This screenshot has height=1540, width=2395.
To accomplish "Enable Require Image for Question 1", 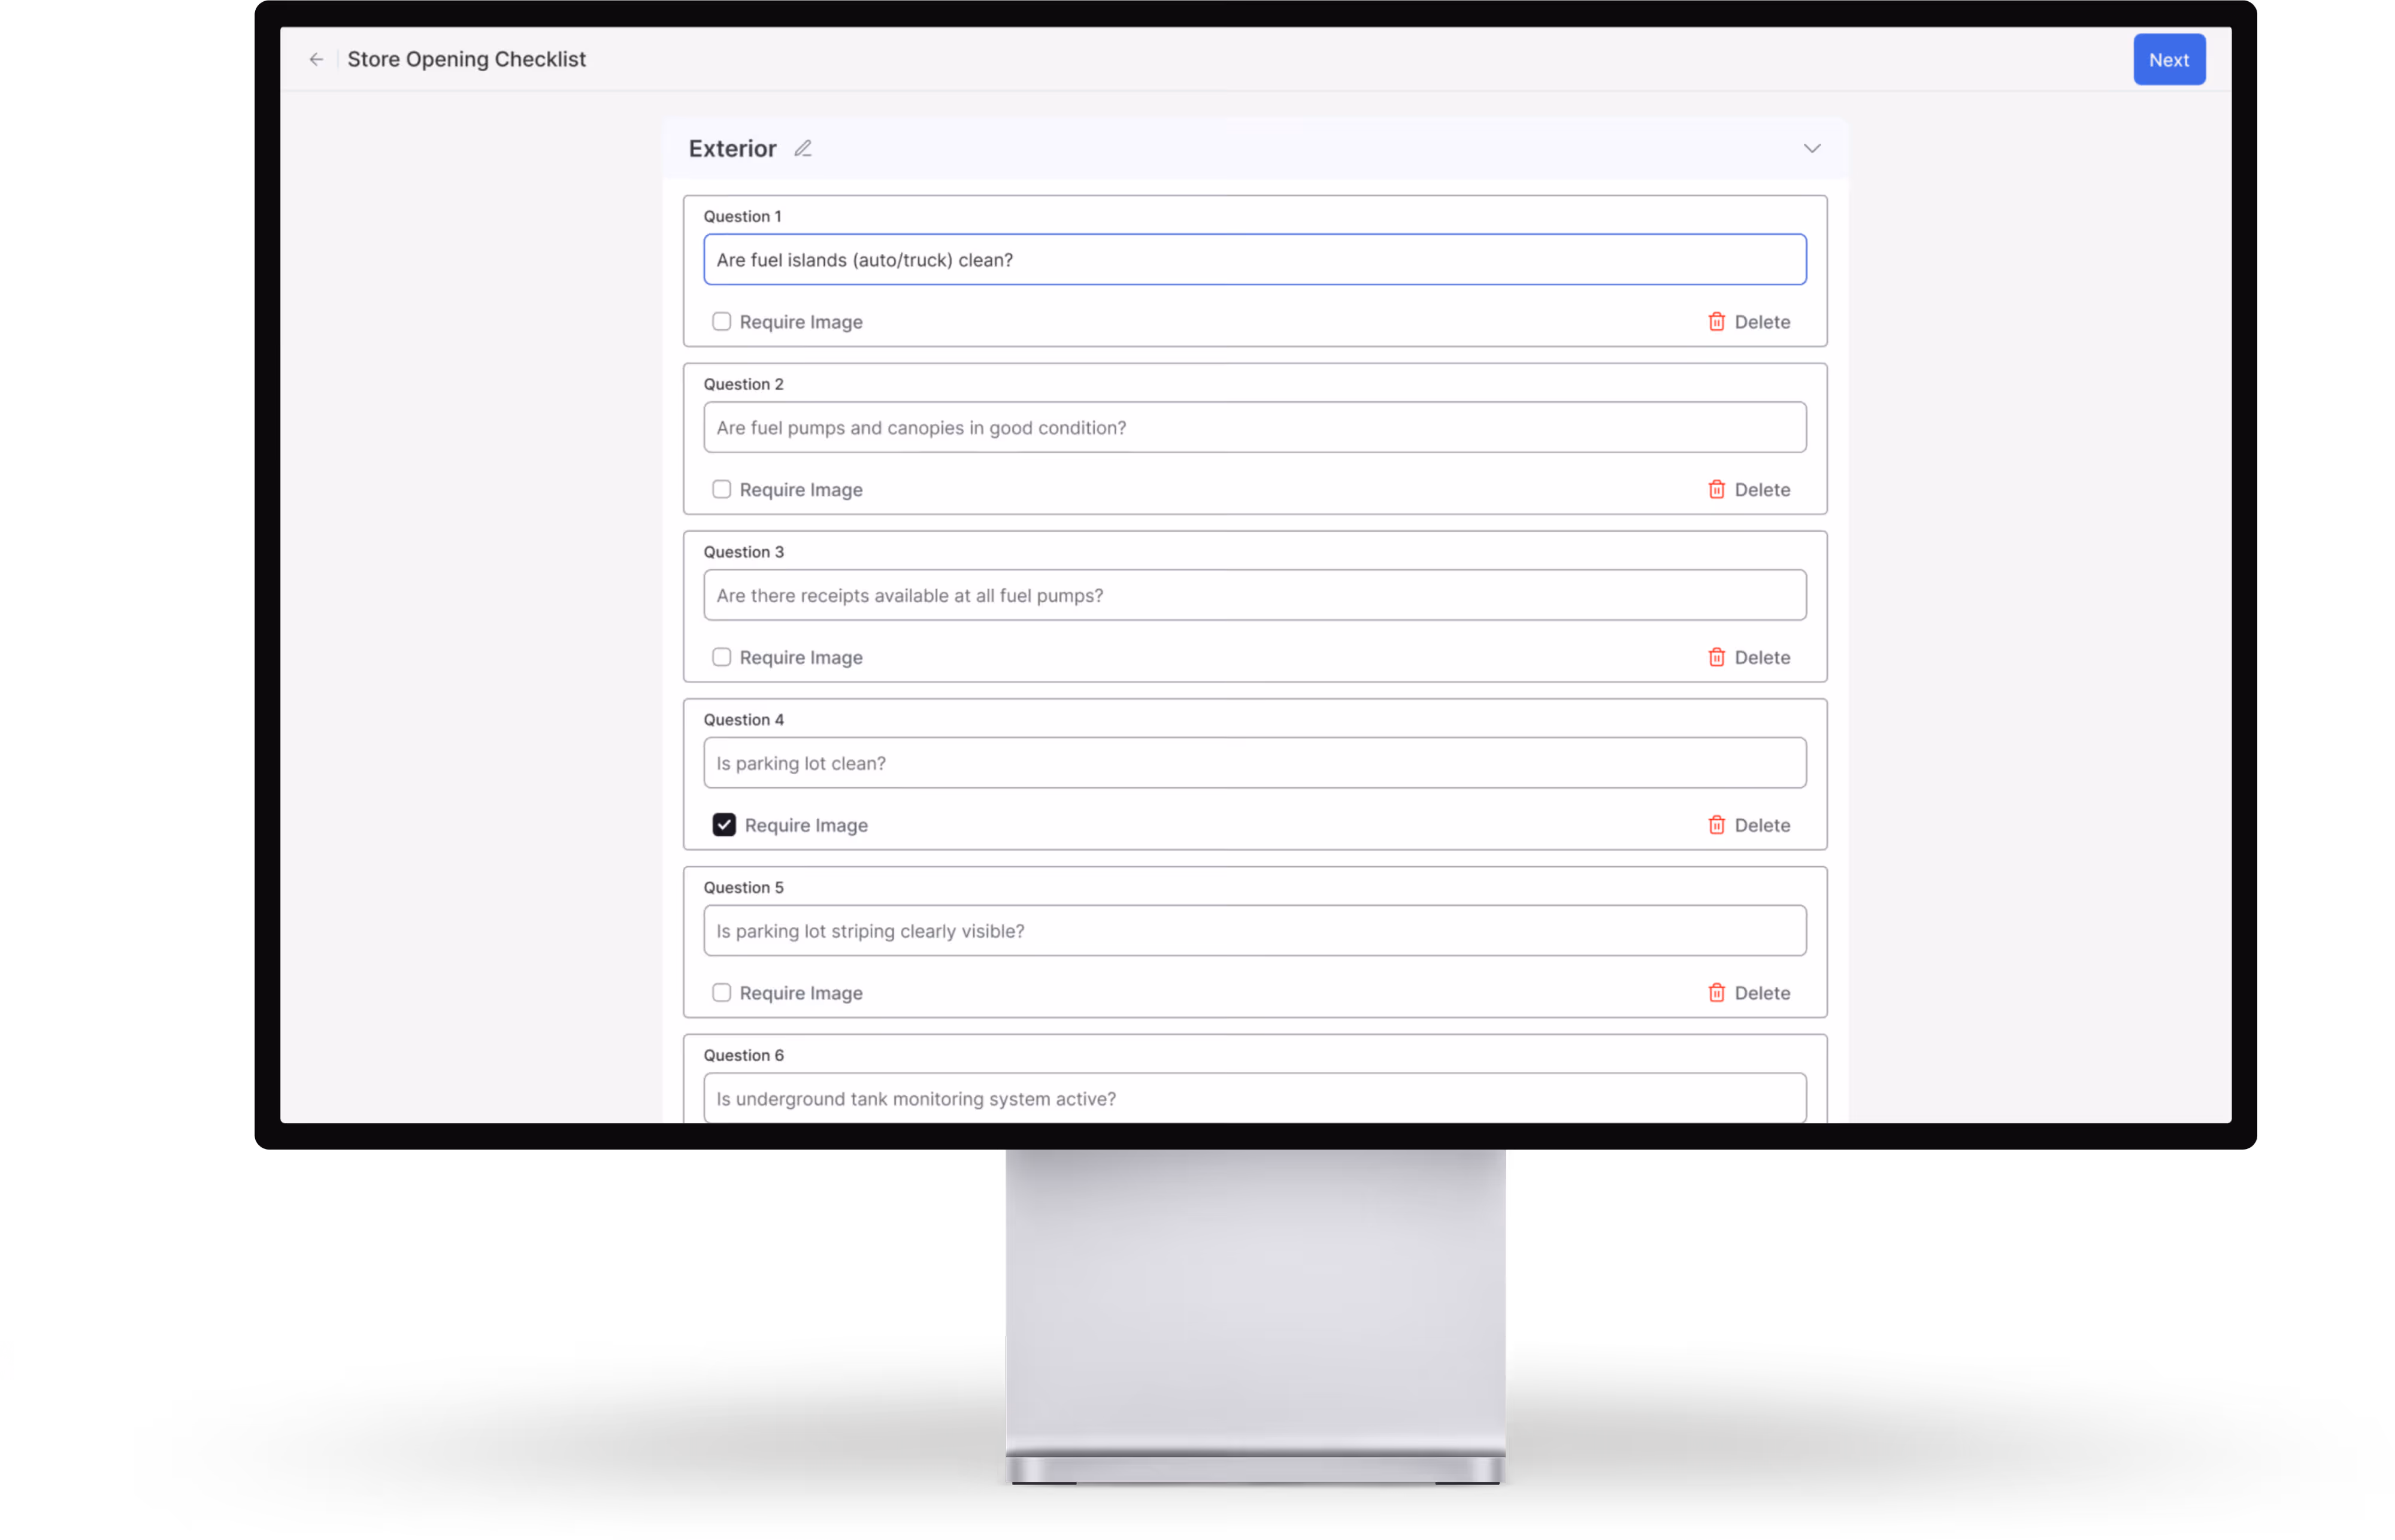I will (x=721, y=322).
